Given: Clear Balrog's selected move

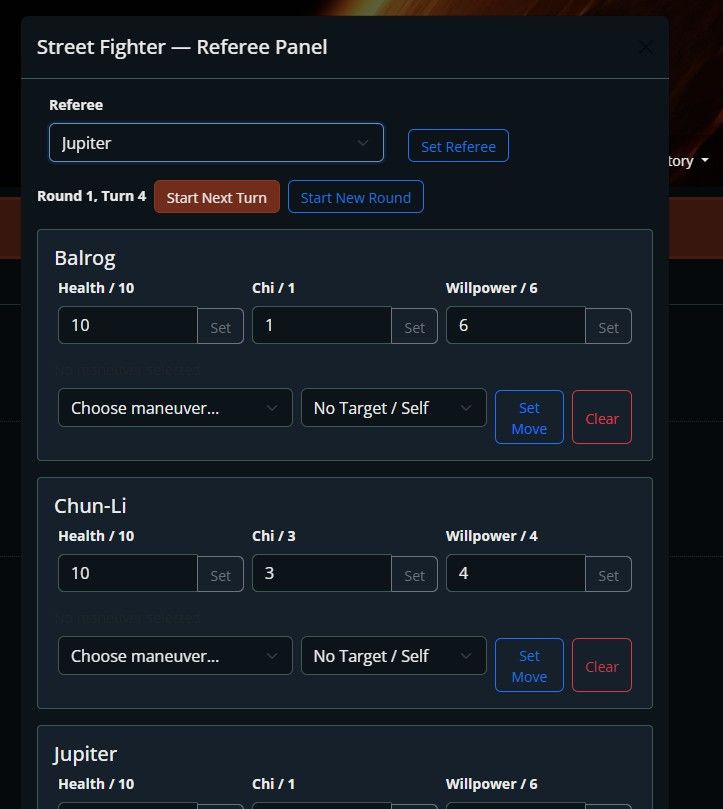Looking at the screenshot, I should click(x=602, y=417).
